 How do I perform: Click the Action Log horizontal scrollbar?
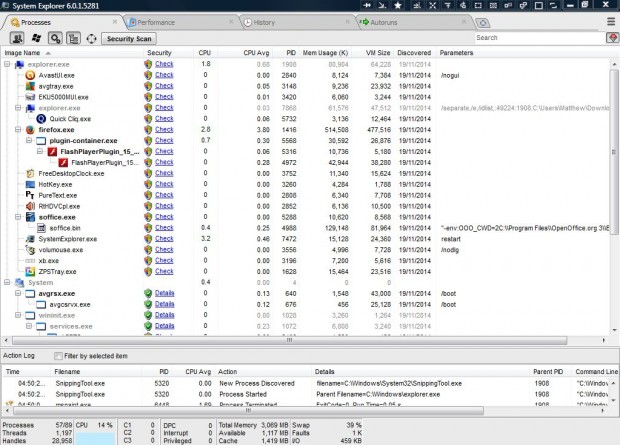pos(248,411)
